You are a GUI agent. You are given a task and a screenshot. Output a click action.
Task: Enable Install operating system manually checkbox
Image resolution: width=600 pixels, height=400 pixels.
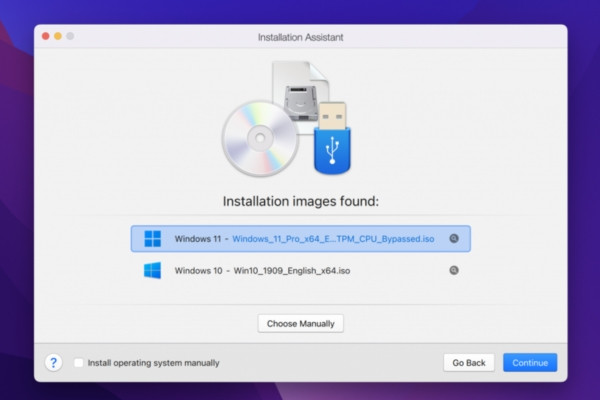[x=78, y=362]
